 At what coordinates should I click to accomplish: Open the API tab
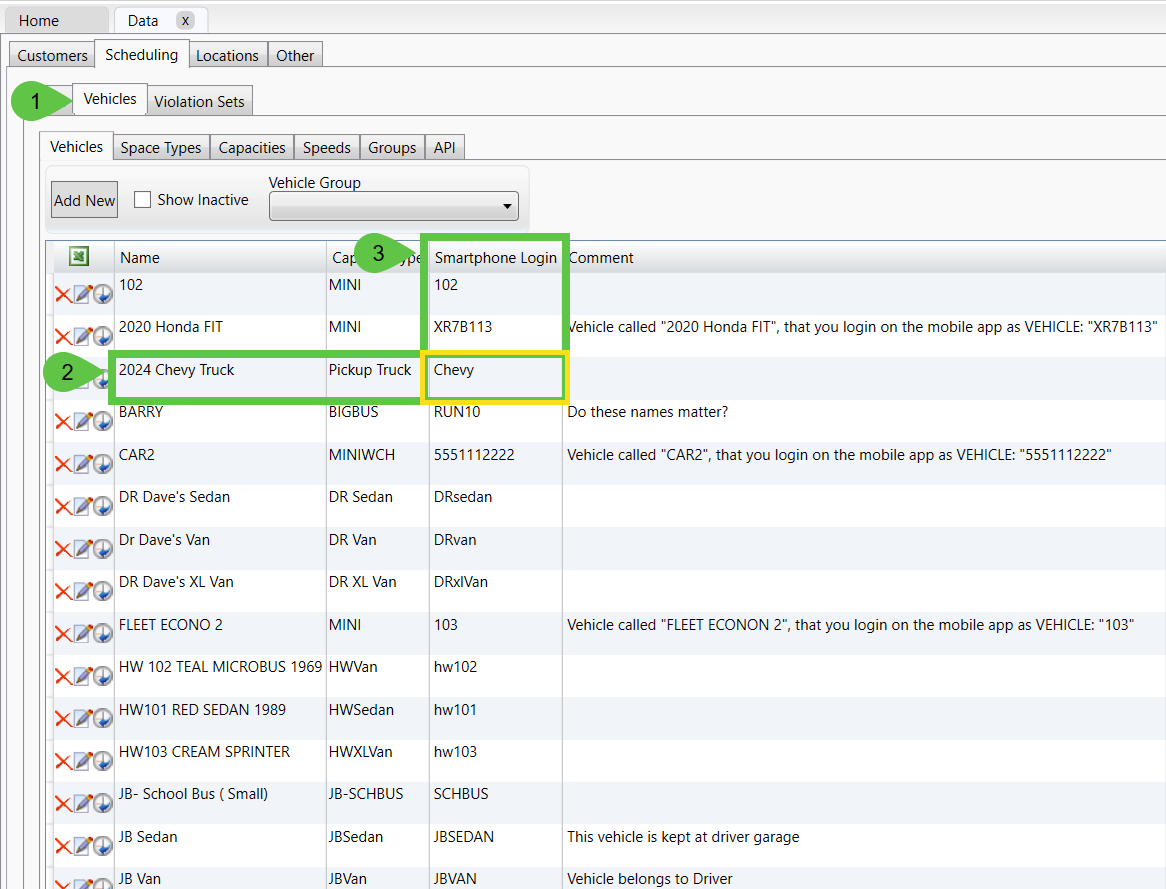click(444, 146)
